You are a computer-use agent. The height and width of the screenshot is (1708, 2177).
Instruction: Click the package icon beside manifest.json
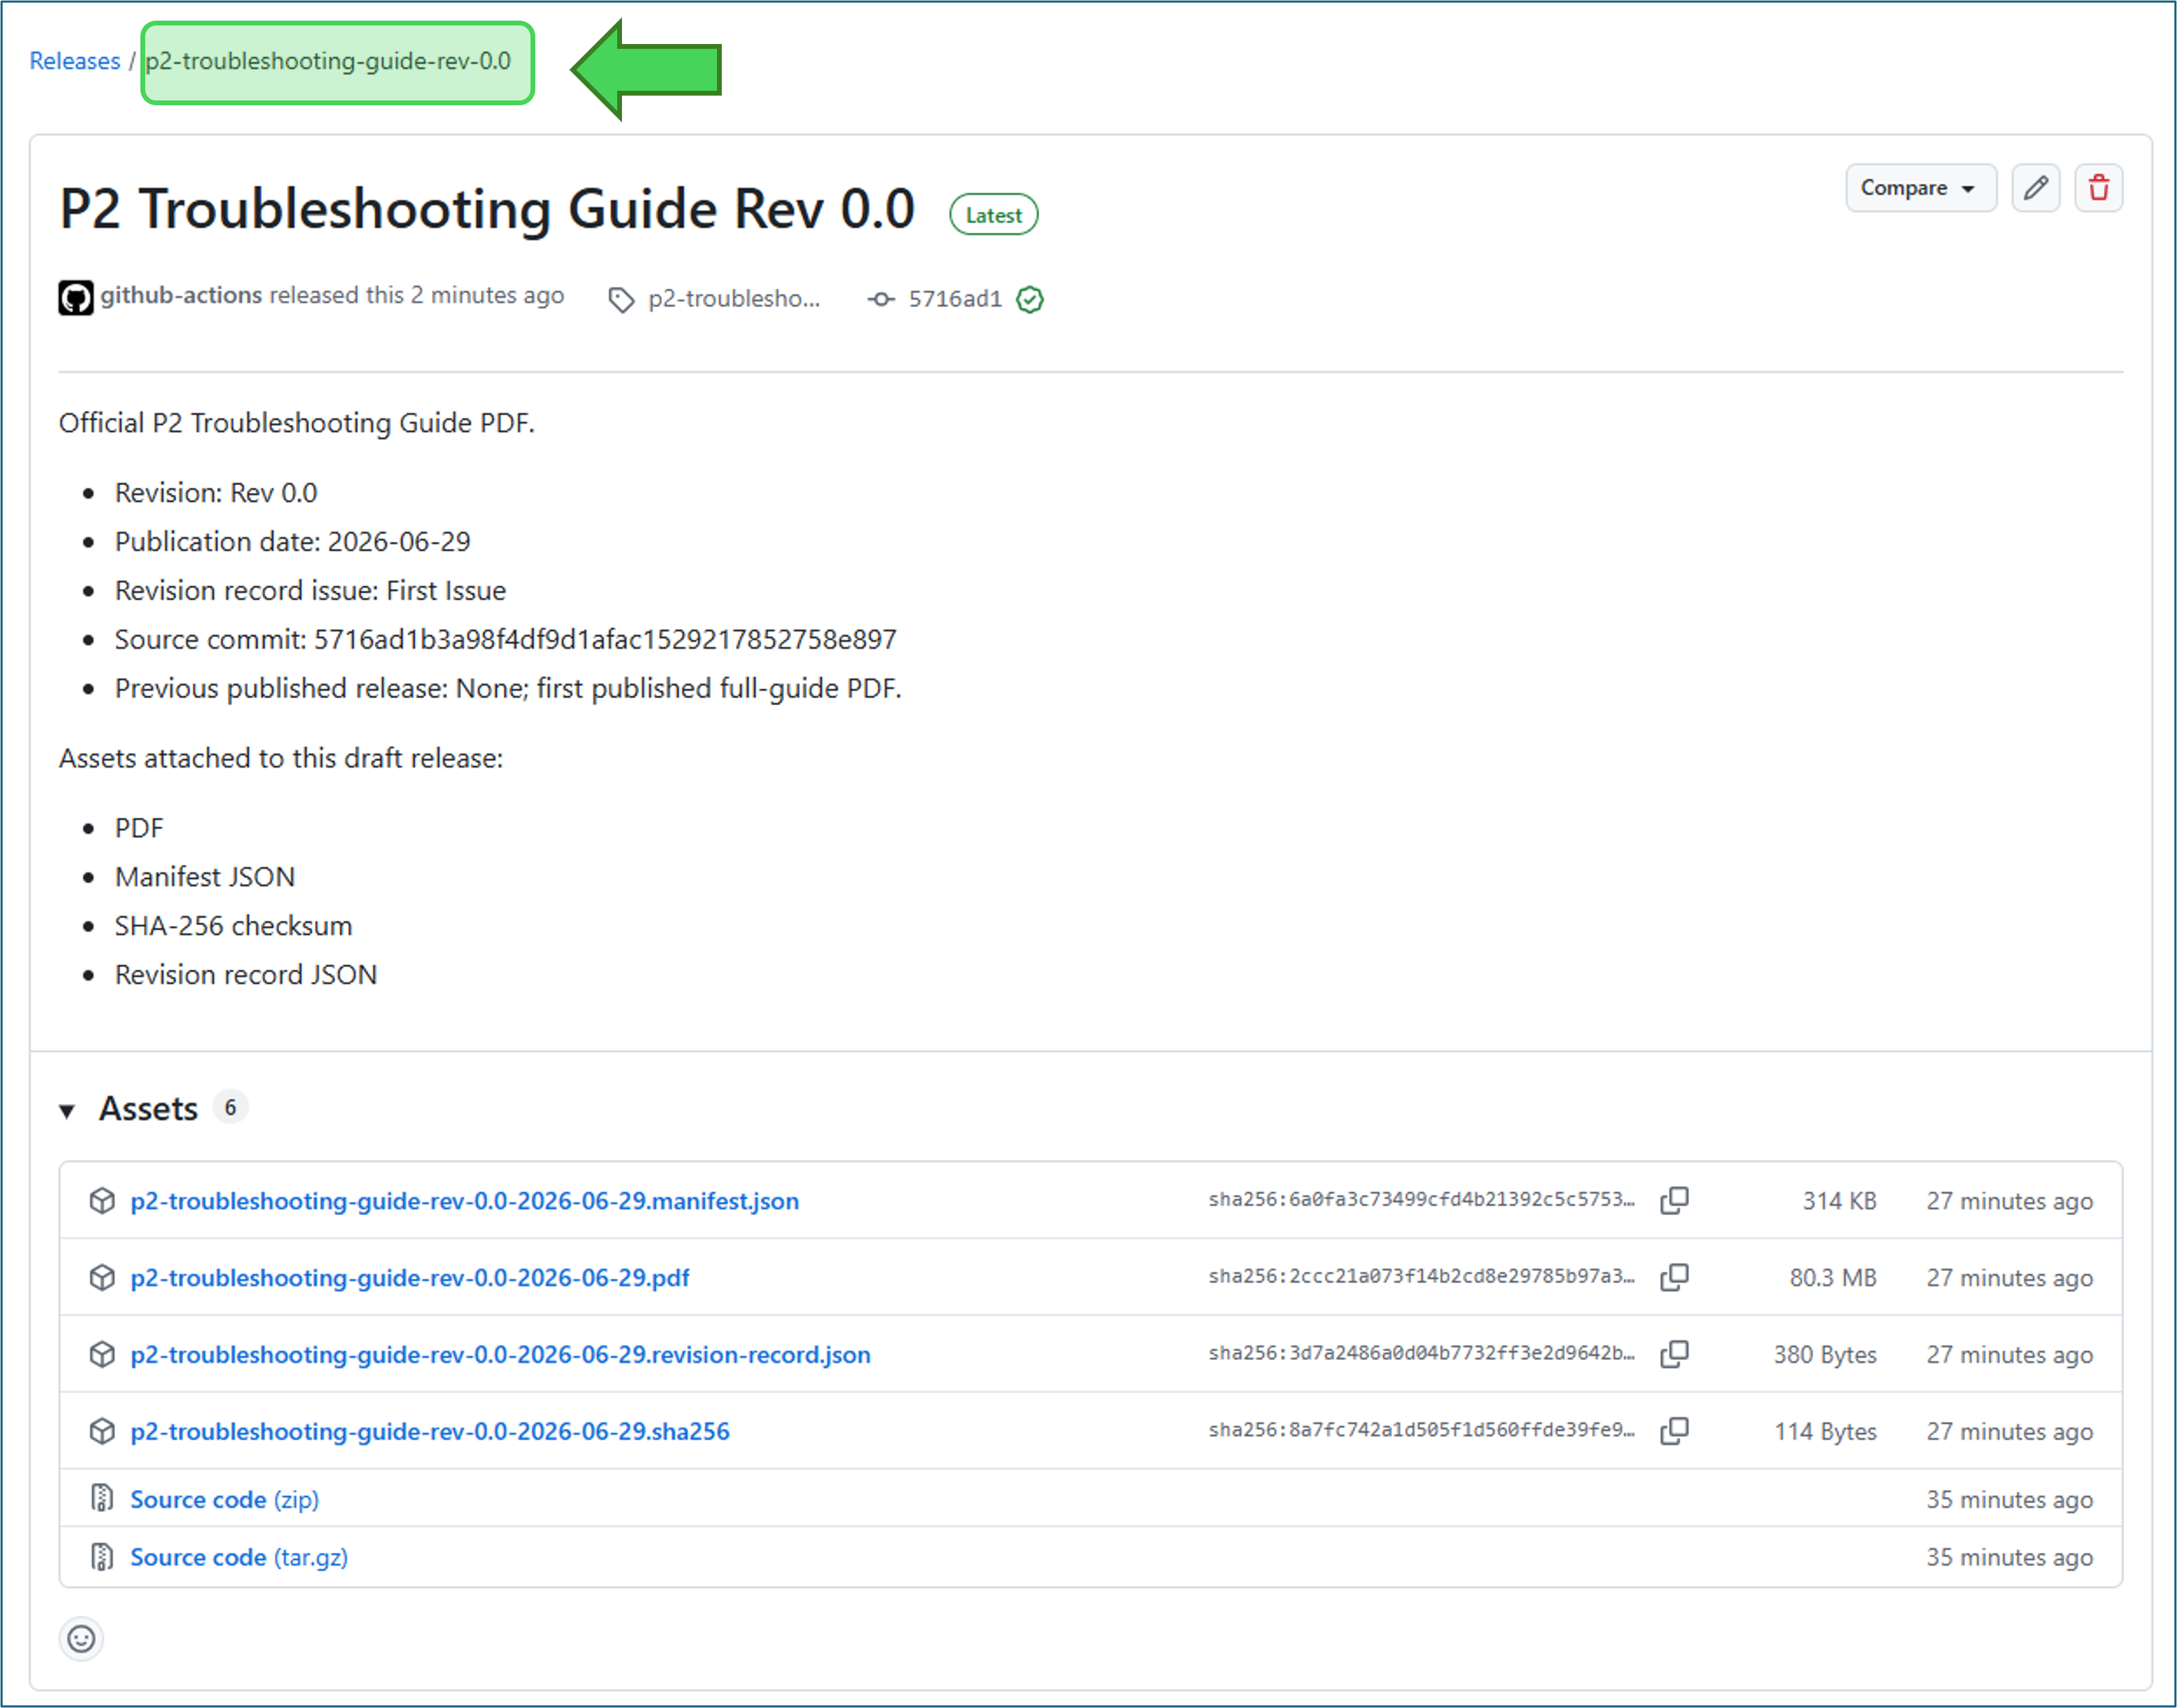(x=102, y=1200)
